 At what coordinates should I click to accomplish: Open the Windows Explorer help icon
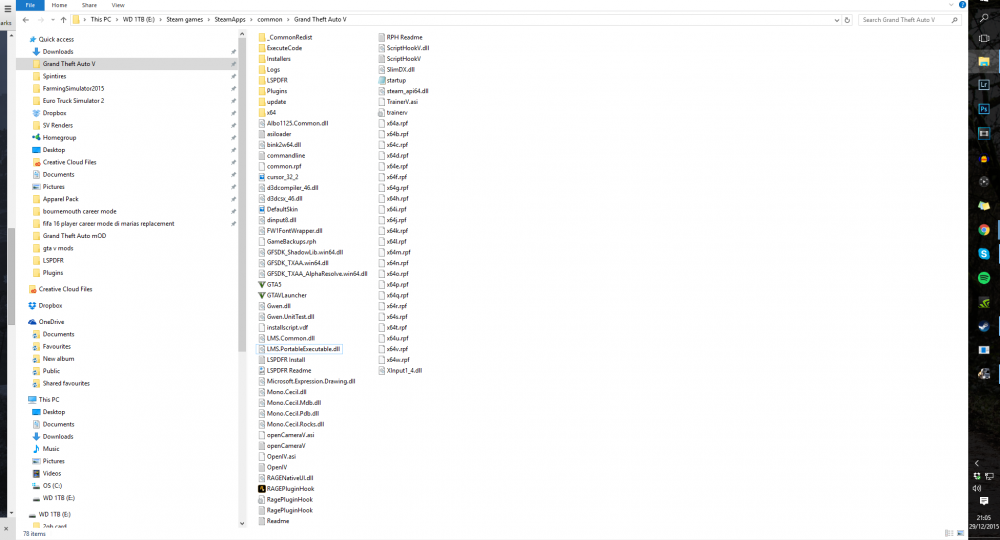(962, 5)
